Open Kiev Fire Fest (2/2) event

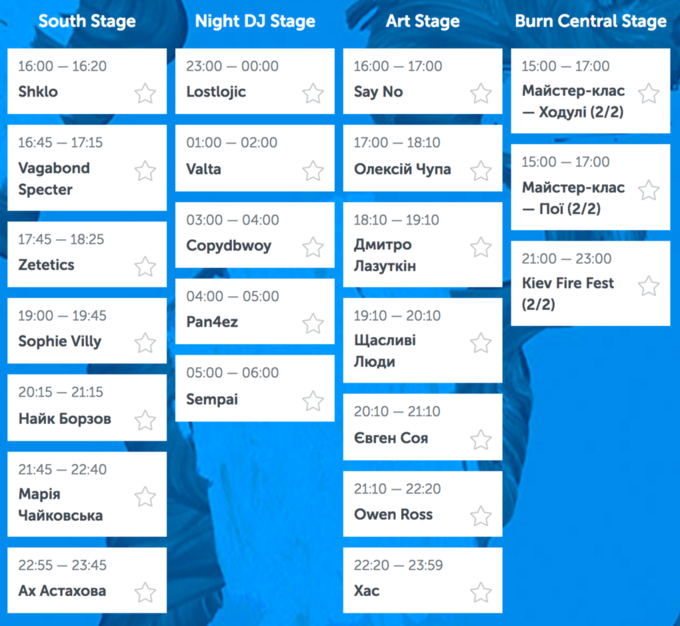[590, 283]
